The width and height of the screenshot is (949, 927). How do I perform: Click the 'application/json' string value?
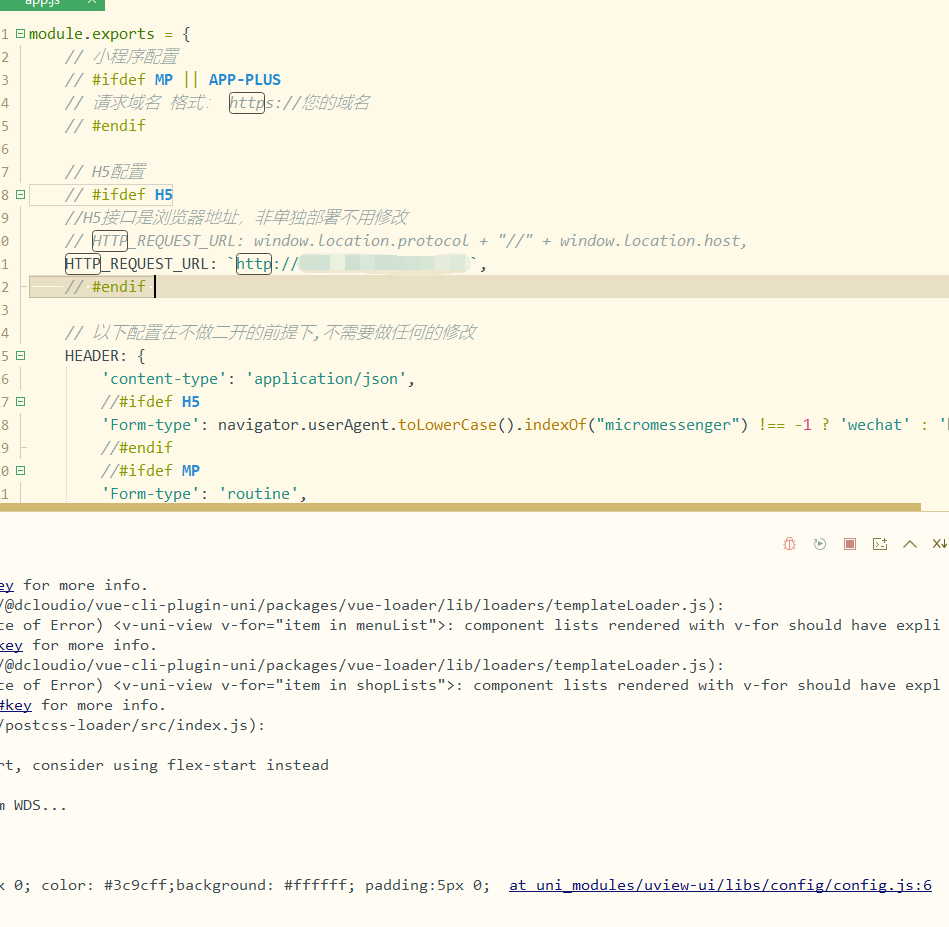[326, 379]
